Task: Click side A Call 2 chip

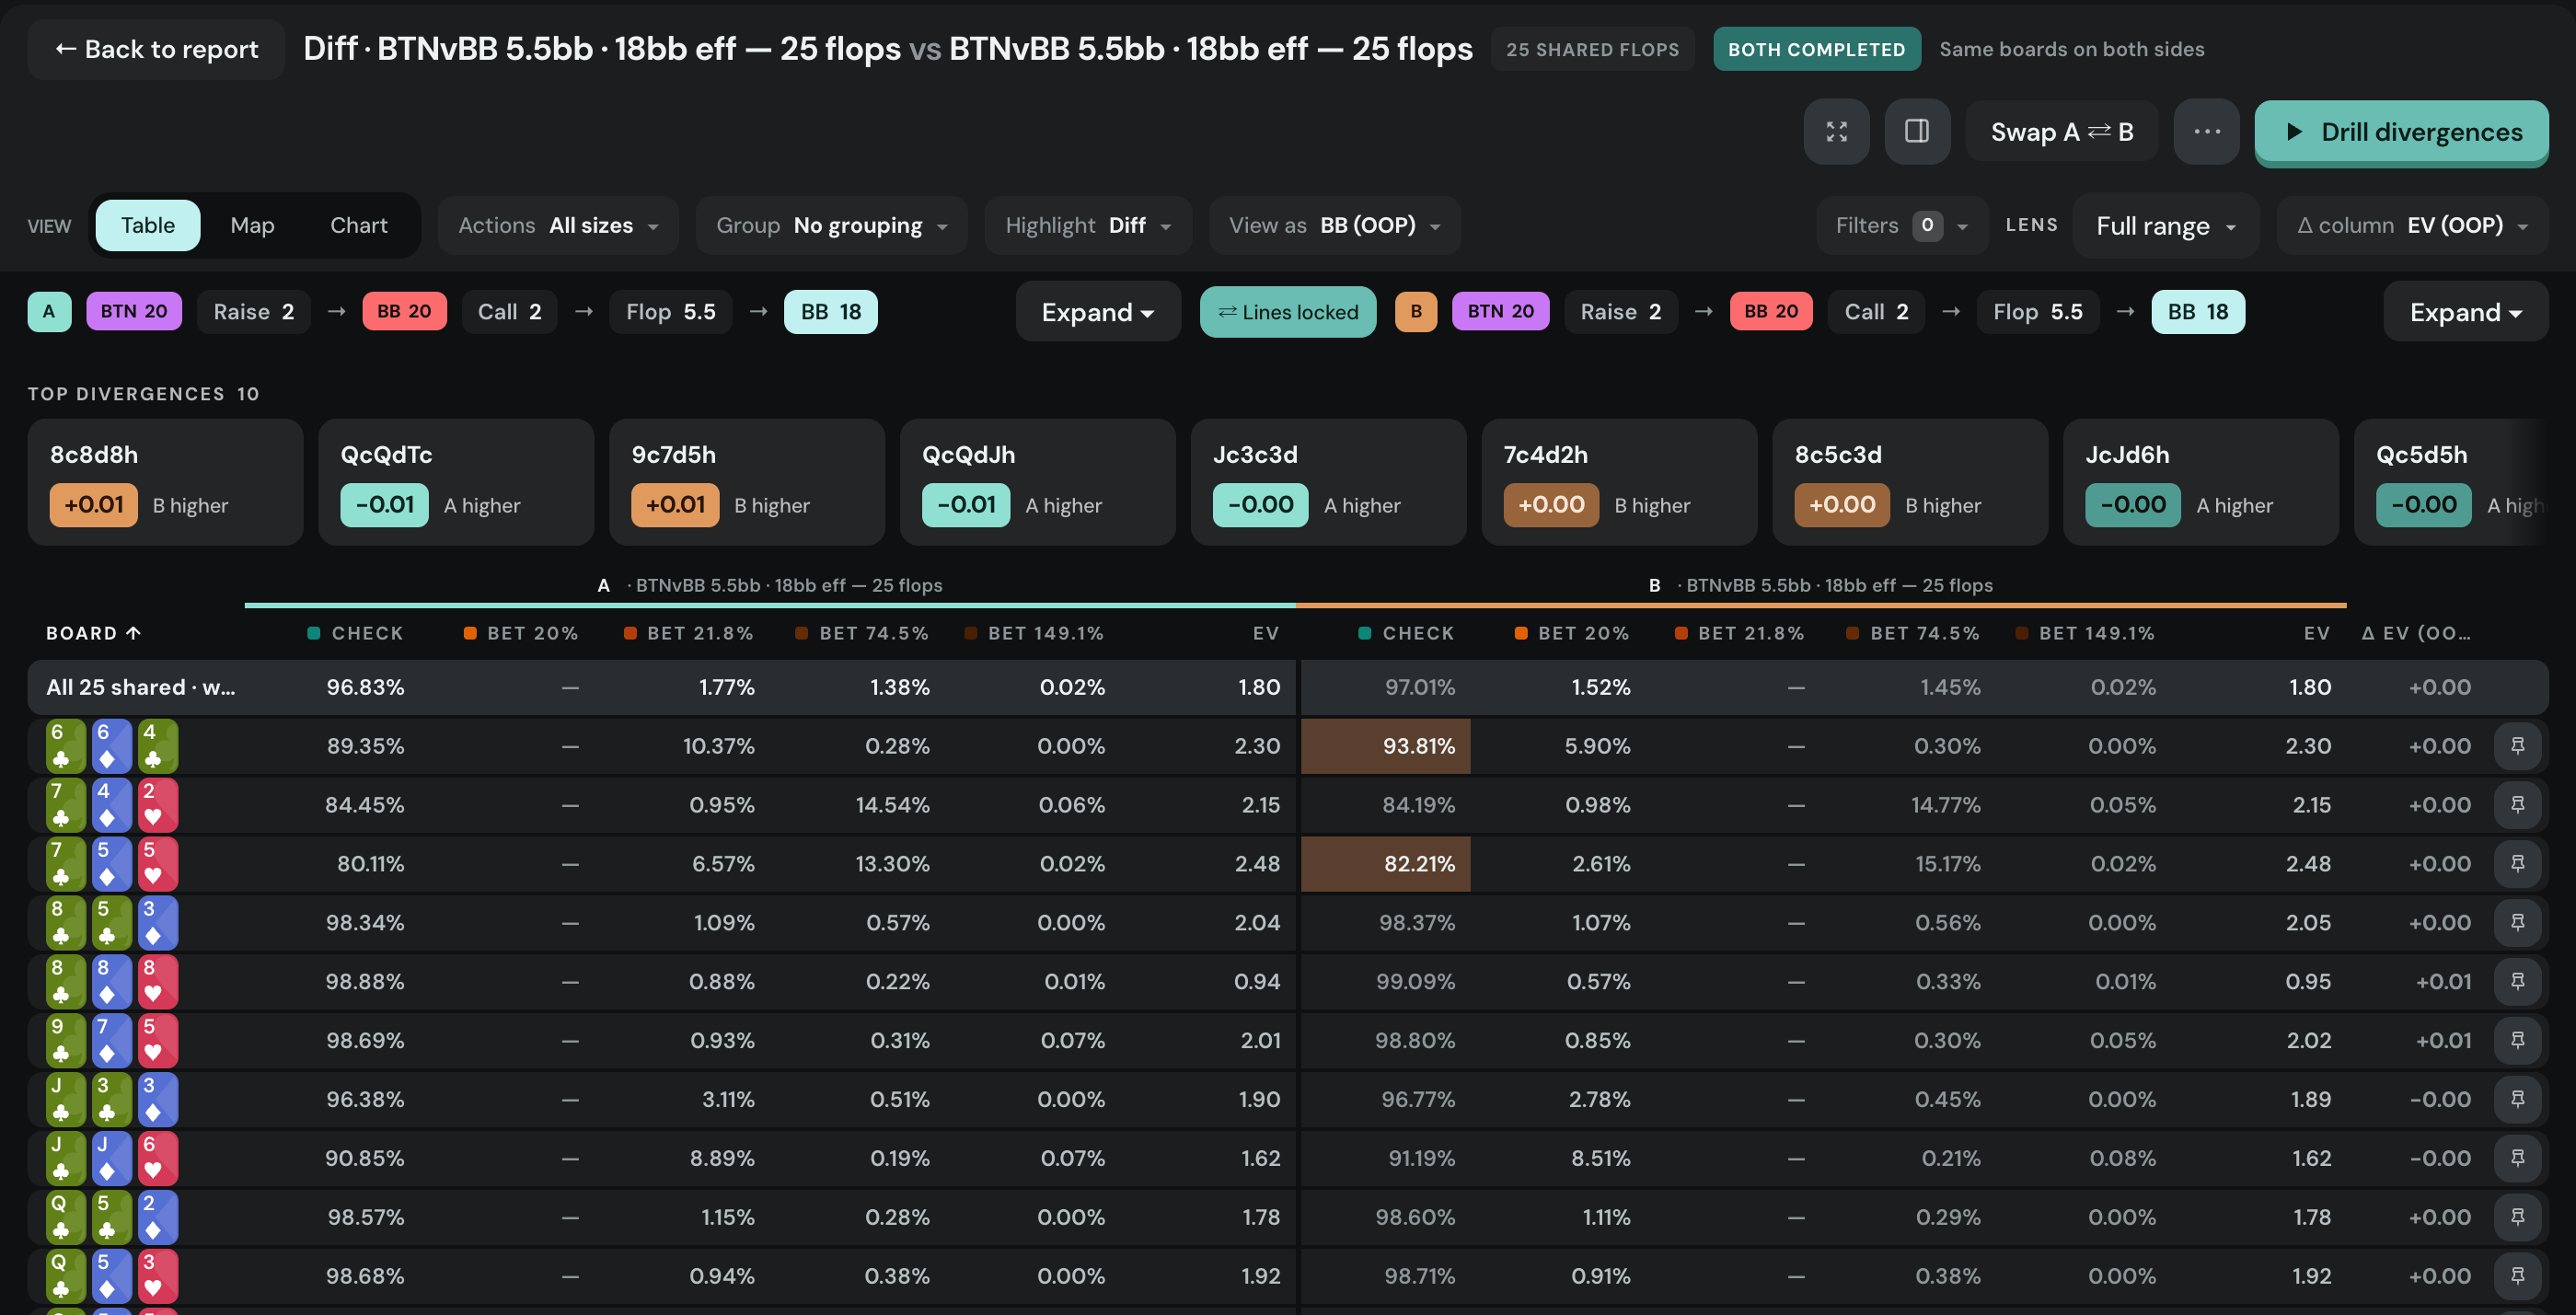Action: [x=509, y=312]
